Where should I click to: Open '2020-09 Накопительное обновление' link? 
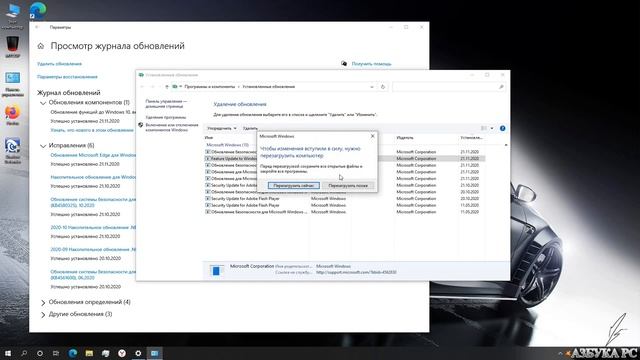click(93, 249)
